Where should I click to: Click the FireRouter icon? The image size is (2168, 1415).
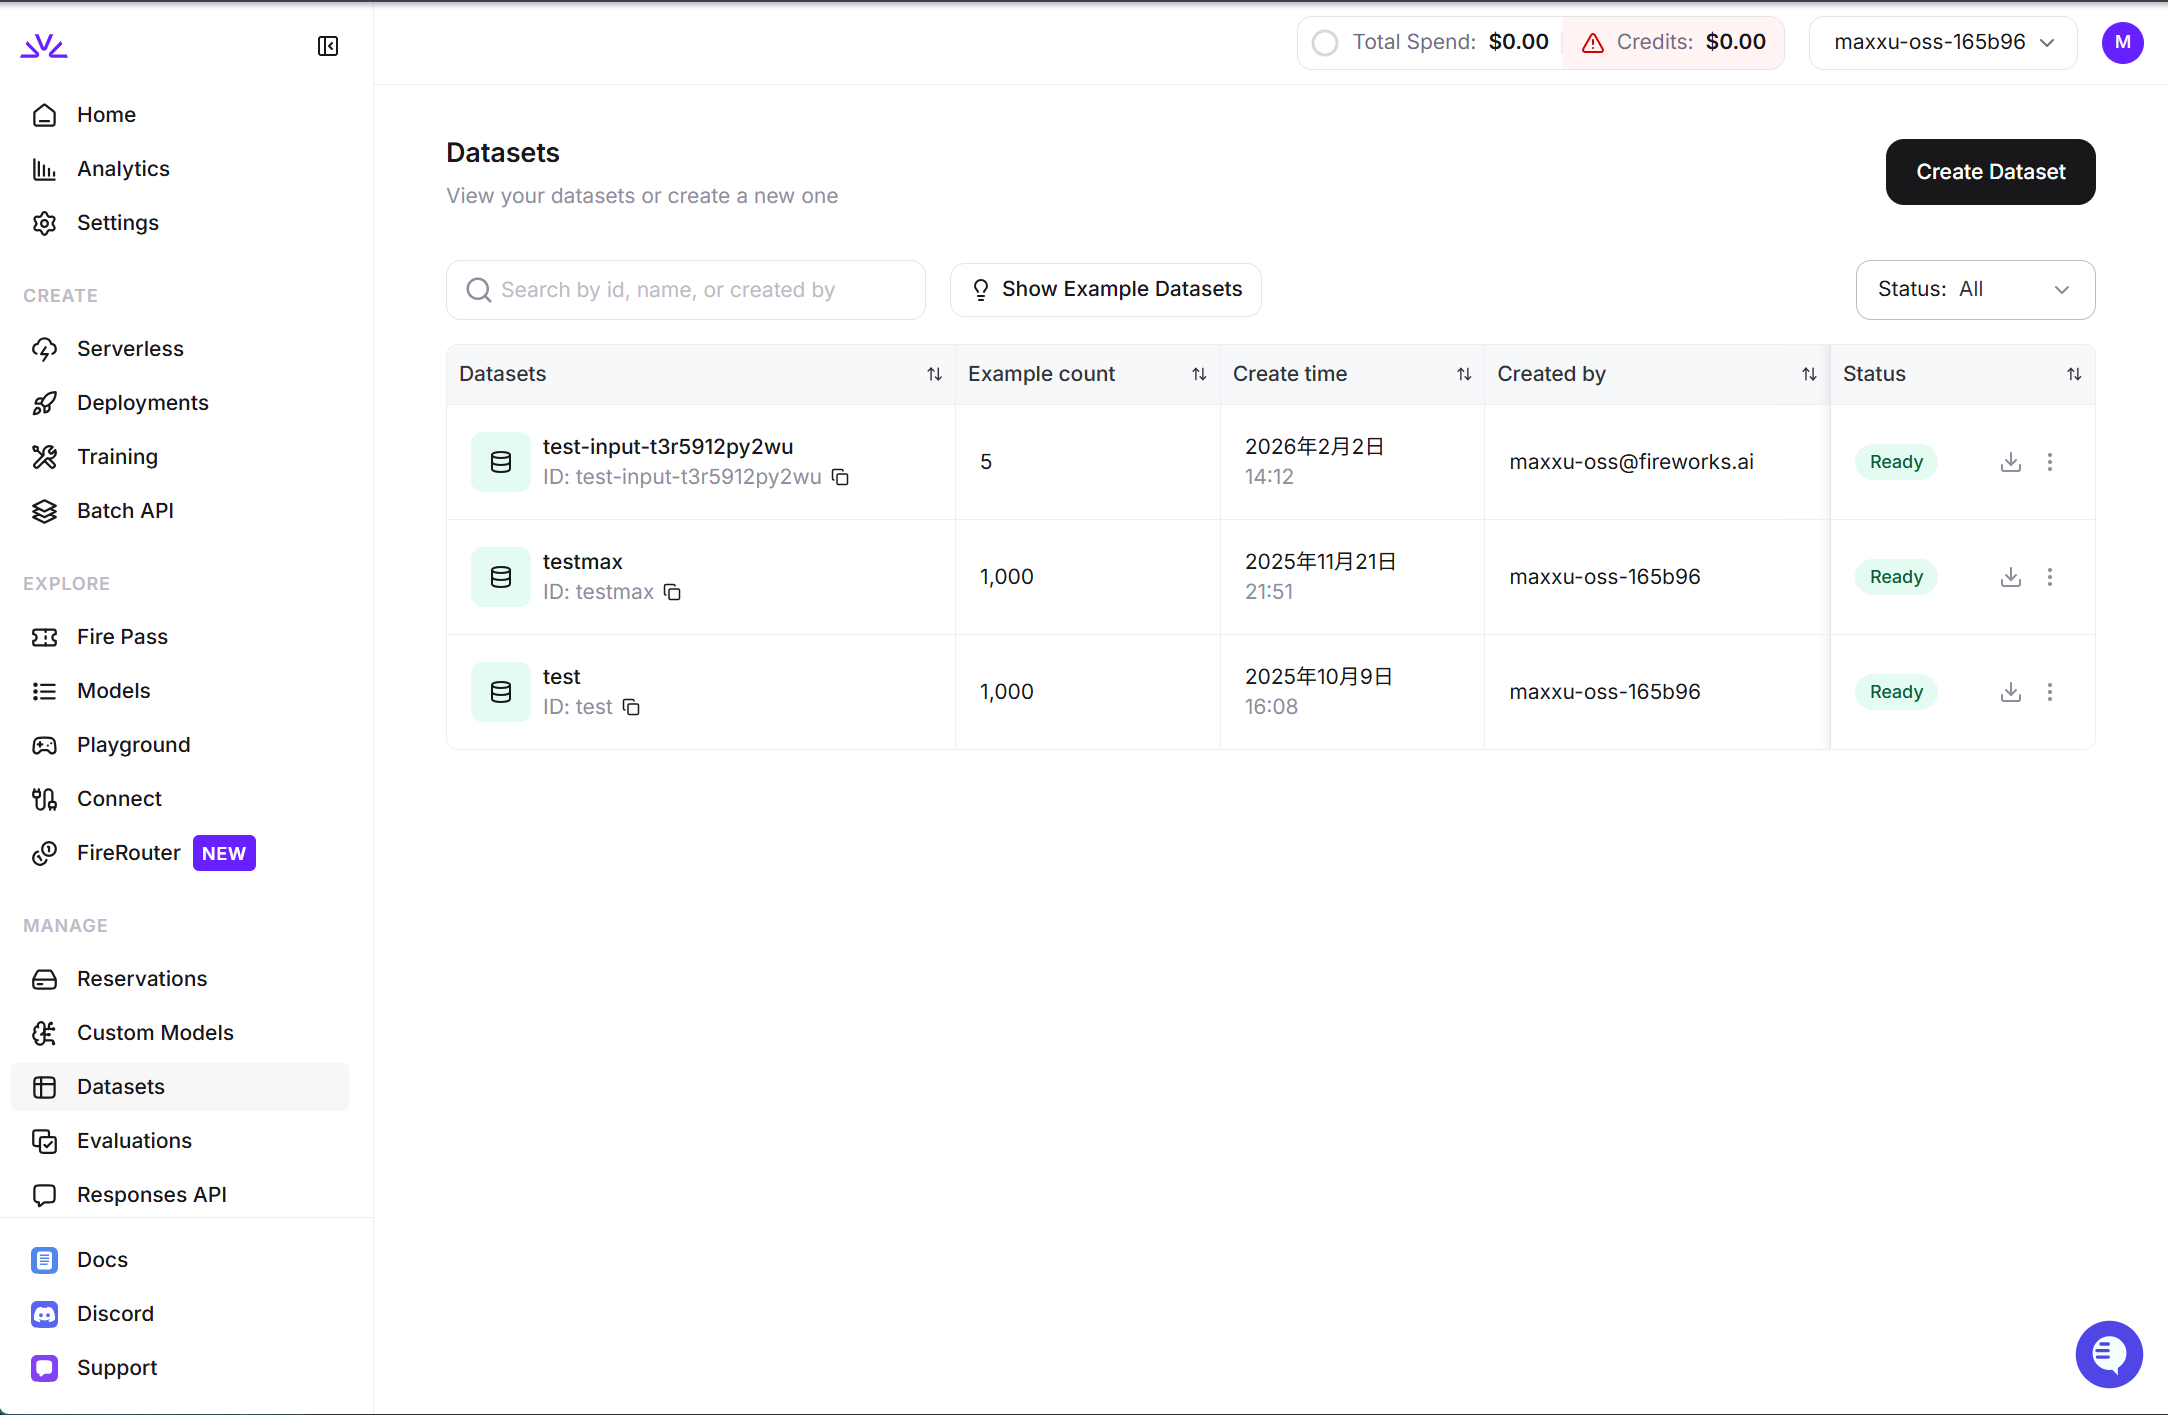pyautogui.click(x=45, y=853)
